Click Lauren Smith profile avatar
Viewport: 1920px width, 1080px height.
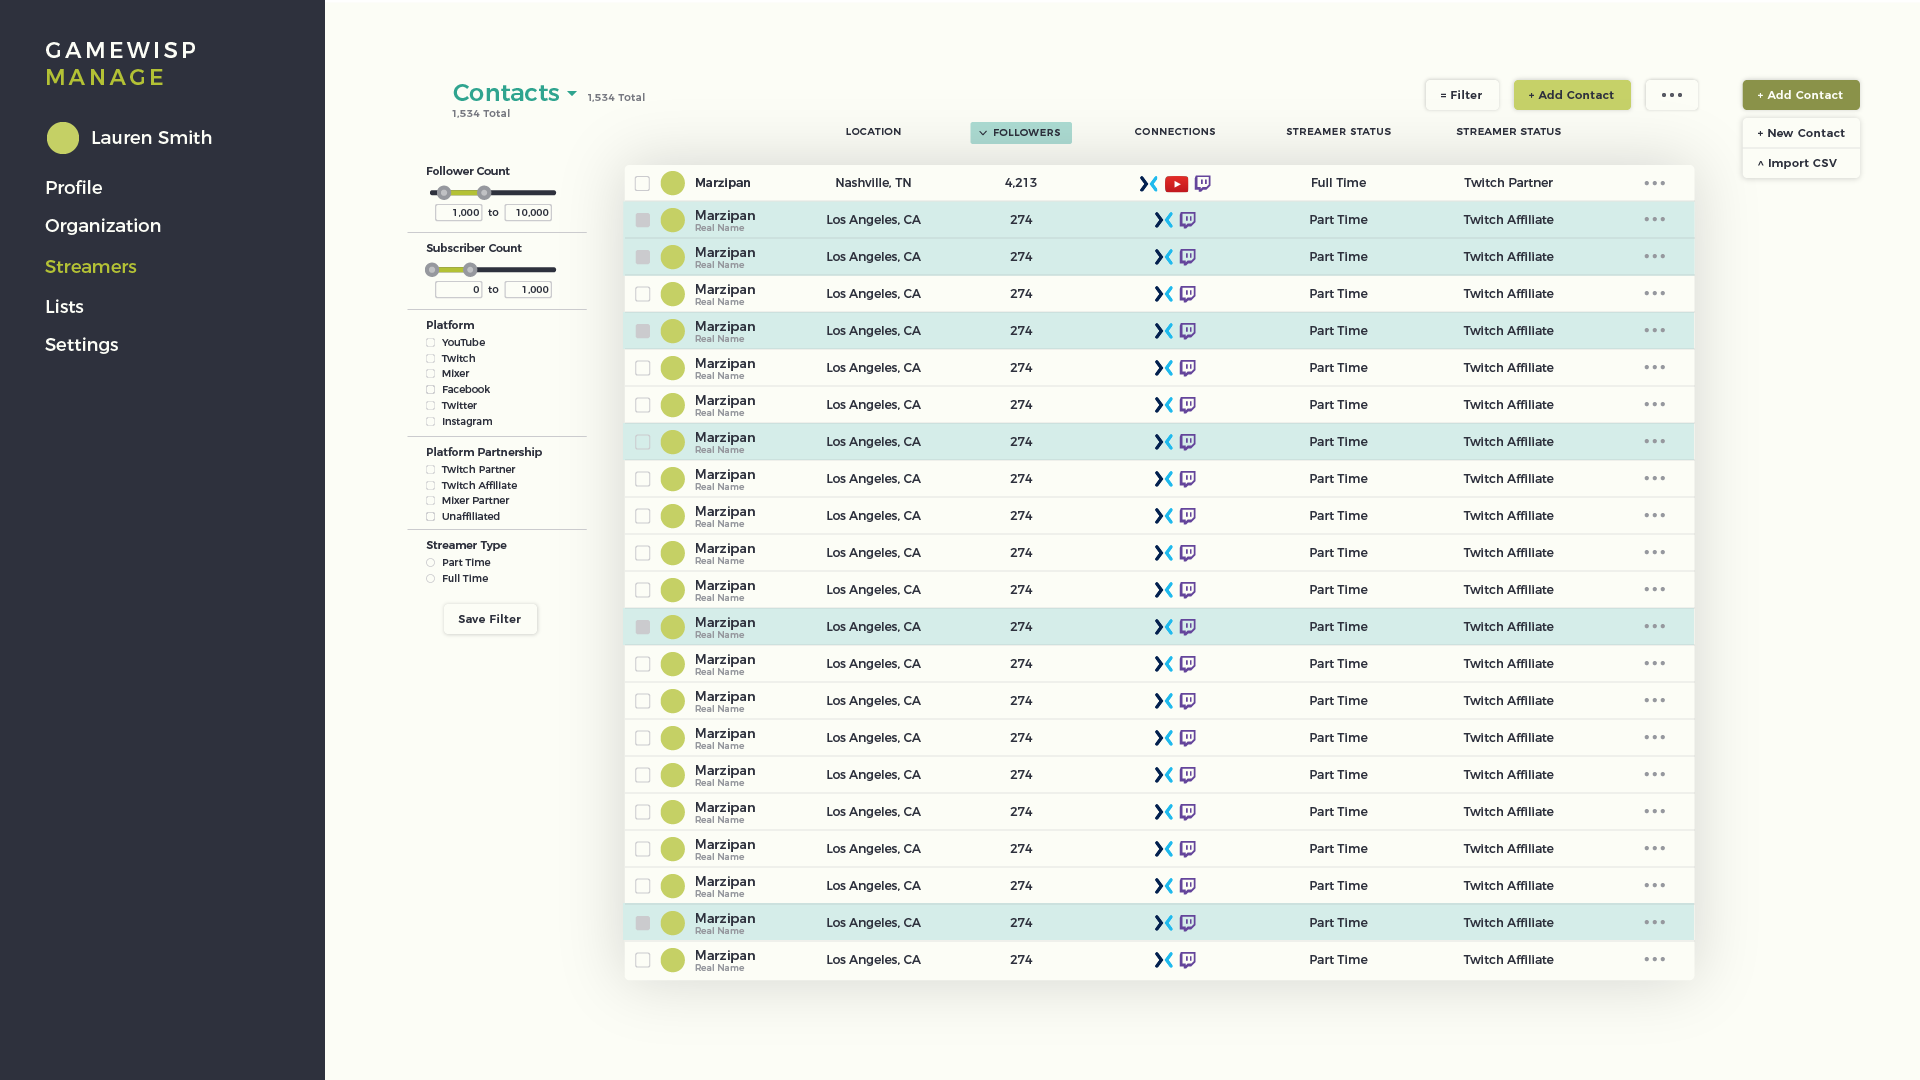pos(63,138)
